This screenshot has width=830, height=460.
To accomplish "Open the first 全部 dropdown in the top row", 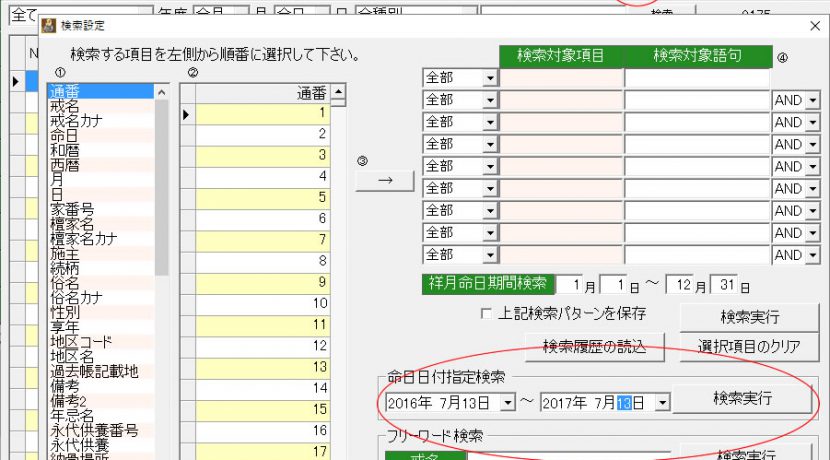I will tap(490, 78).
